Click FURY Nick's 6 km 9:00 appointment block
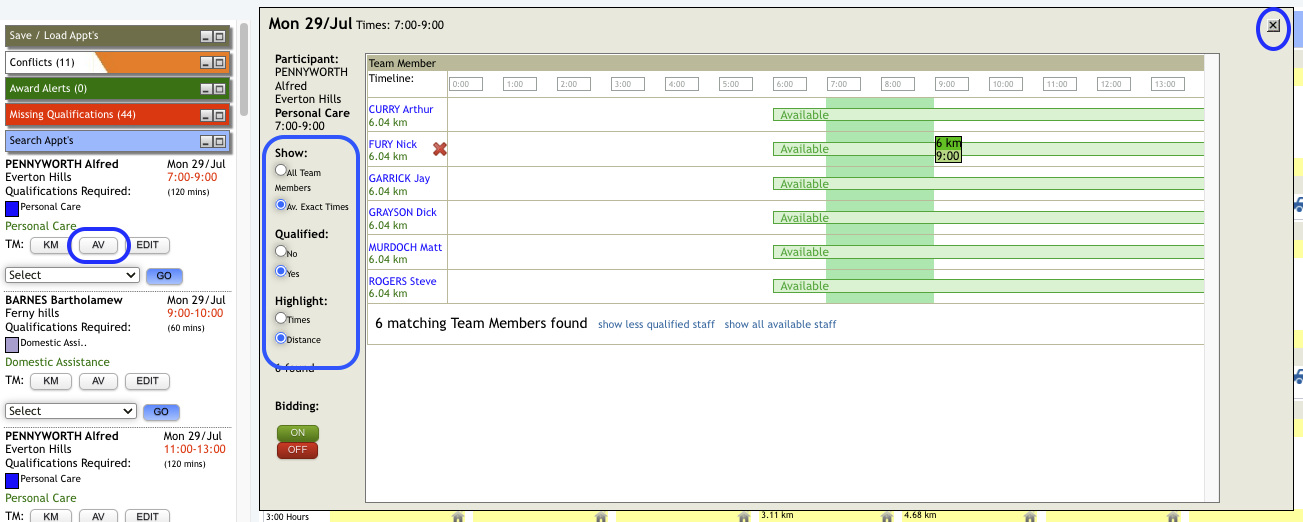Screen dimensions: 1303x522 [x=948, y=150]
